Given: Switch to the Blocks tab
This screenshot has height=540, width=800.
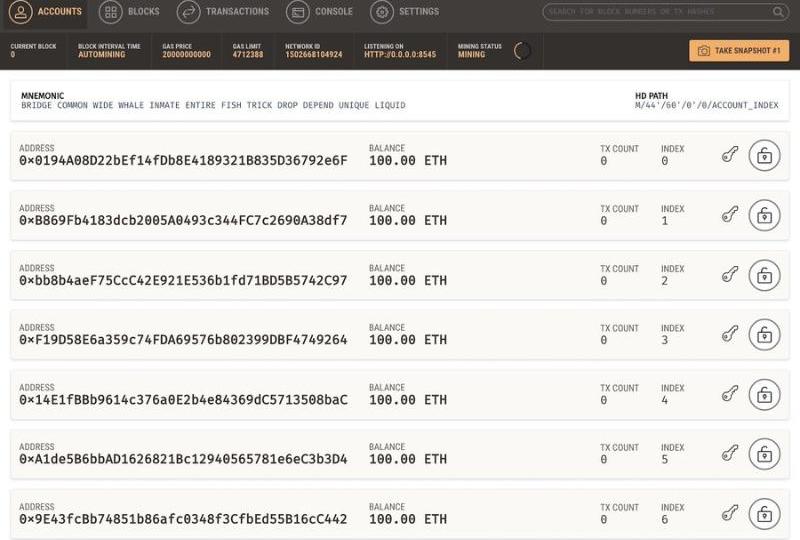Looking at the screenshot, I should tap(130, 12).
